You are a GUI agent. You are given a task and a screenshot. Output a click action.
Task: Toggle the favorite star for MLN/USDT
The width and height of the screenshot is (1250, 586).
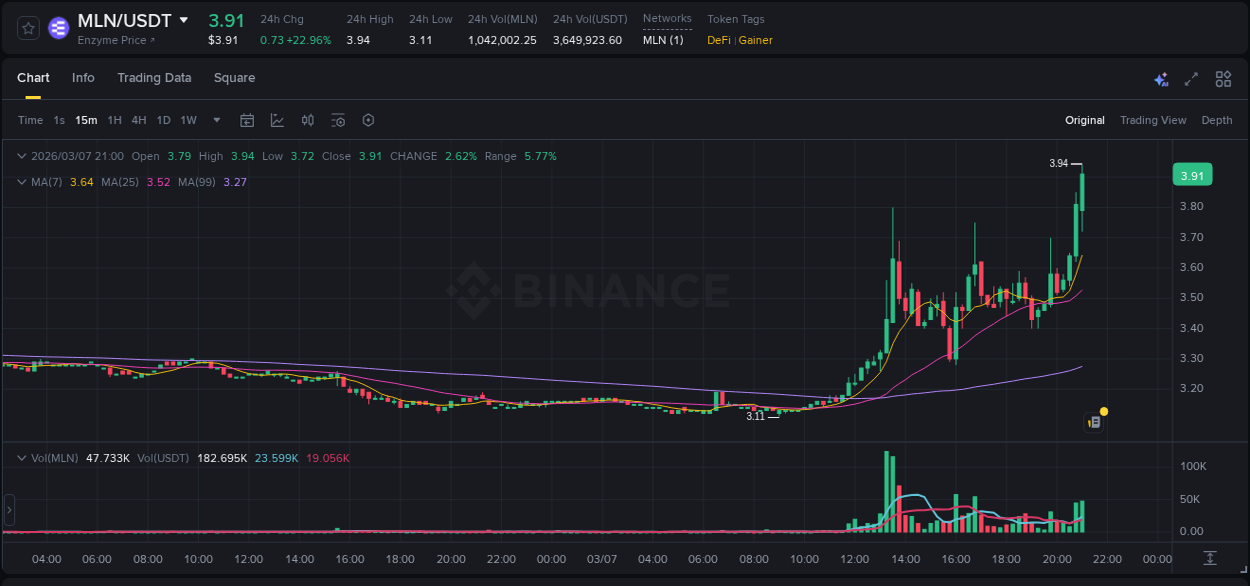[27, 28]
